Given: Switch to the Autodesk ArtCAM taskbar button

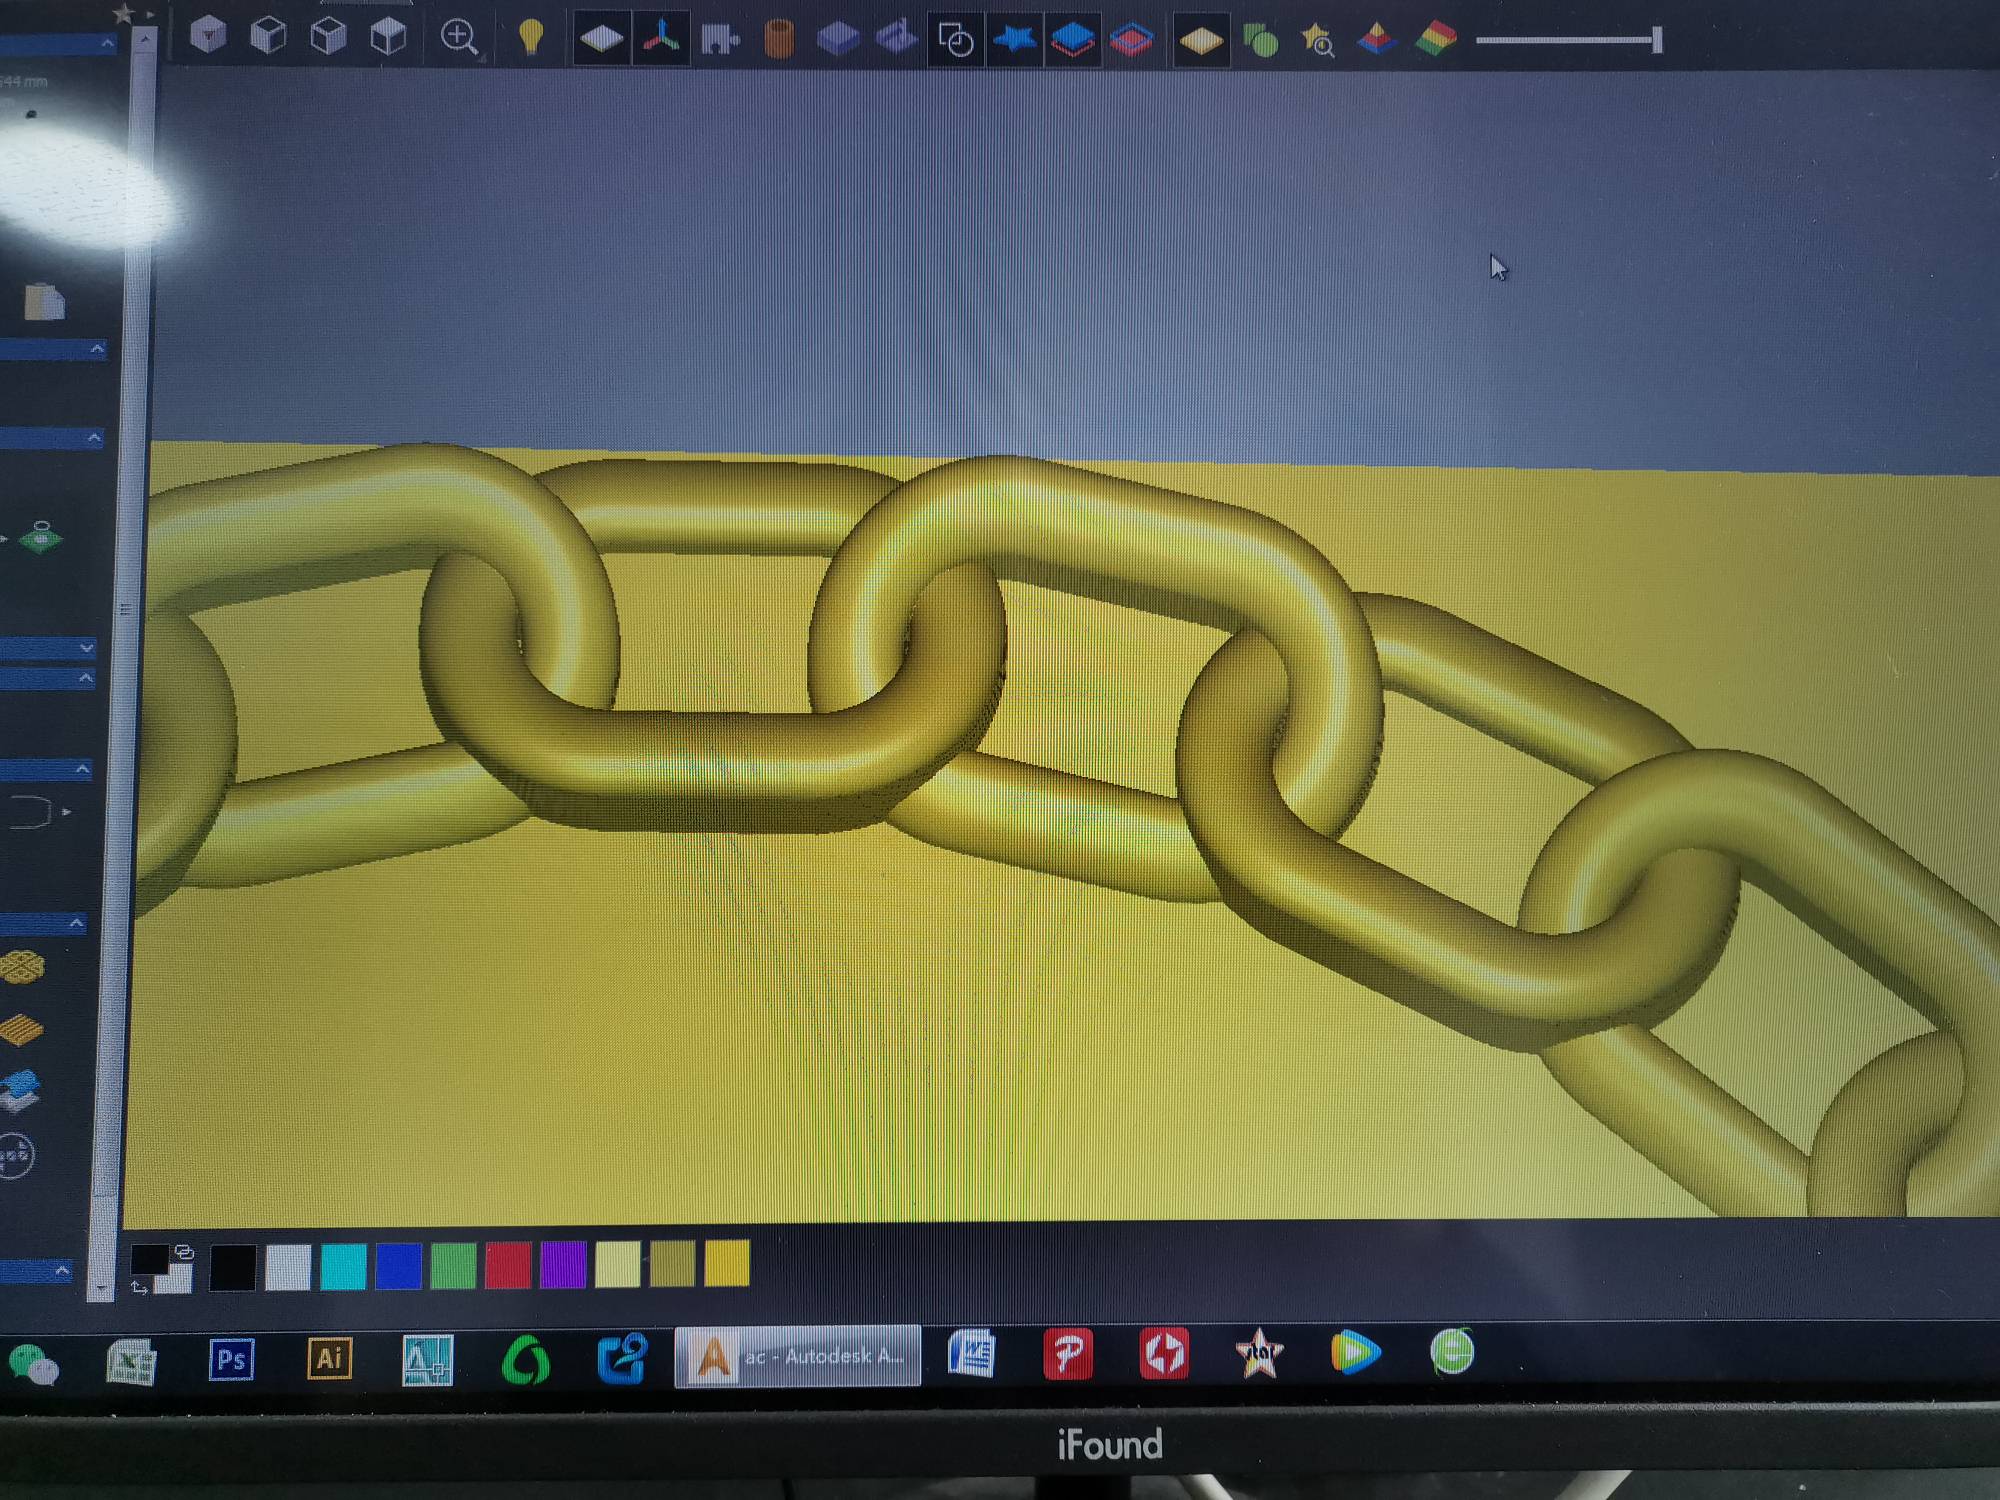Looking at the screenshot, I should [x=797, y=1356].
